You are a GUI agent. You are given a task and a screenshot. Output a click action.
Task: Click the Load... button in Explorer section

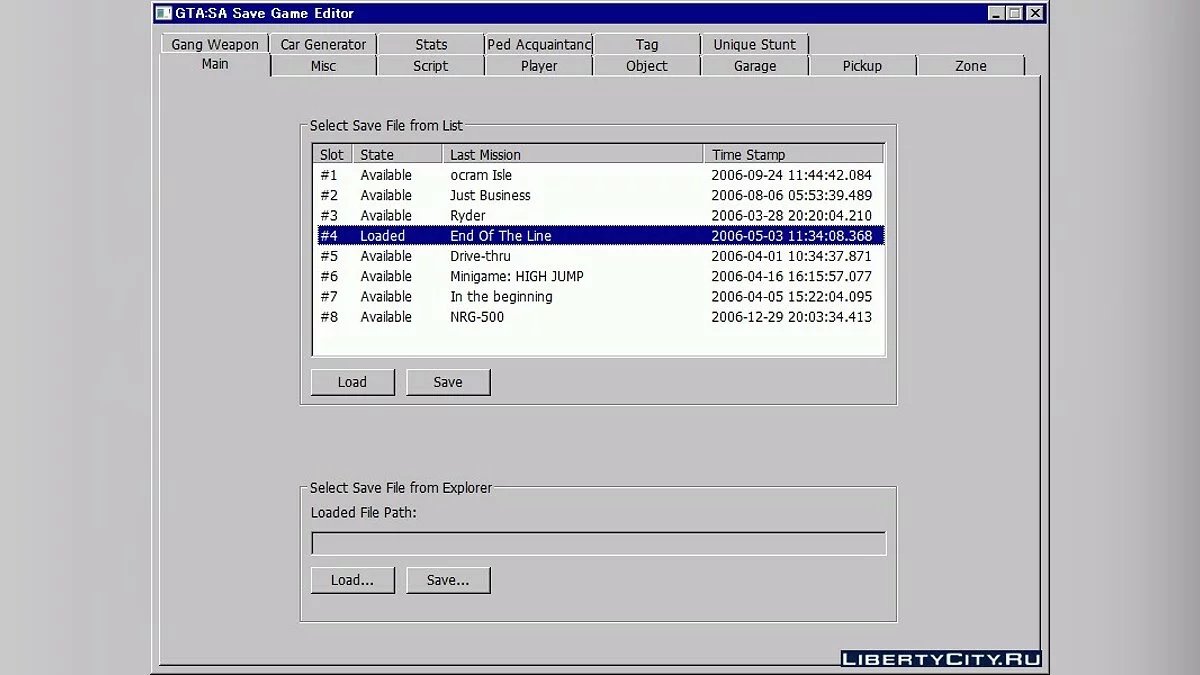point(352,580)
